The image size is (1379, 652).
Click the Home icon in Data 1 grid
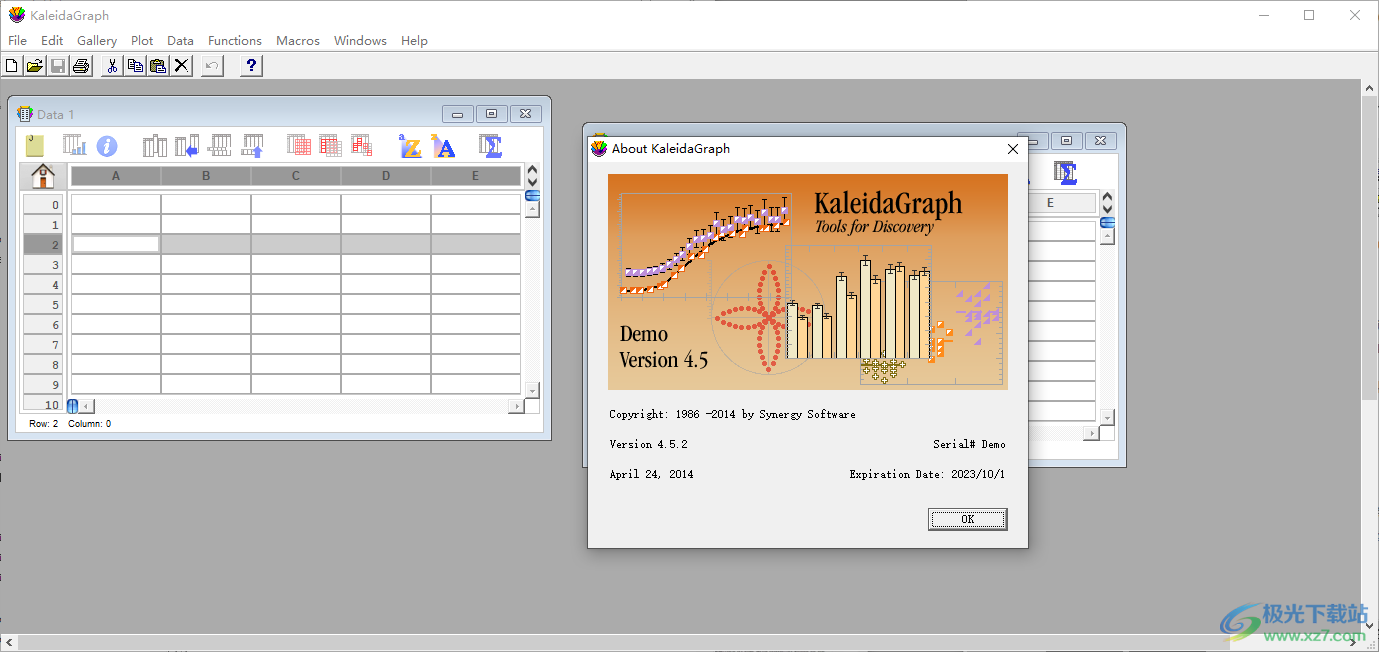click(x=43, y=176)
